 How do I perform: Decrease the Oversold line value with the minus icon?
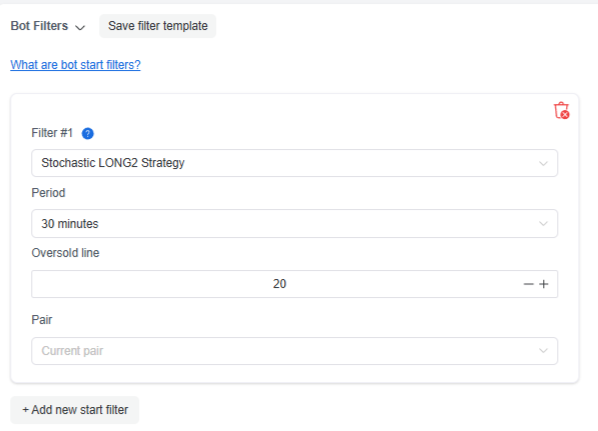(x=528, y=284)
